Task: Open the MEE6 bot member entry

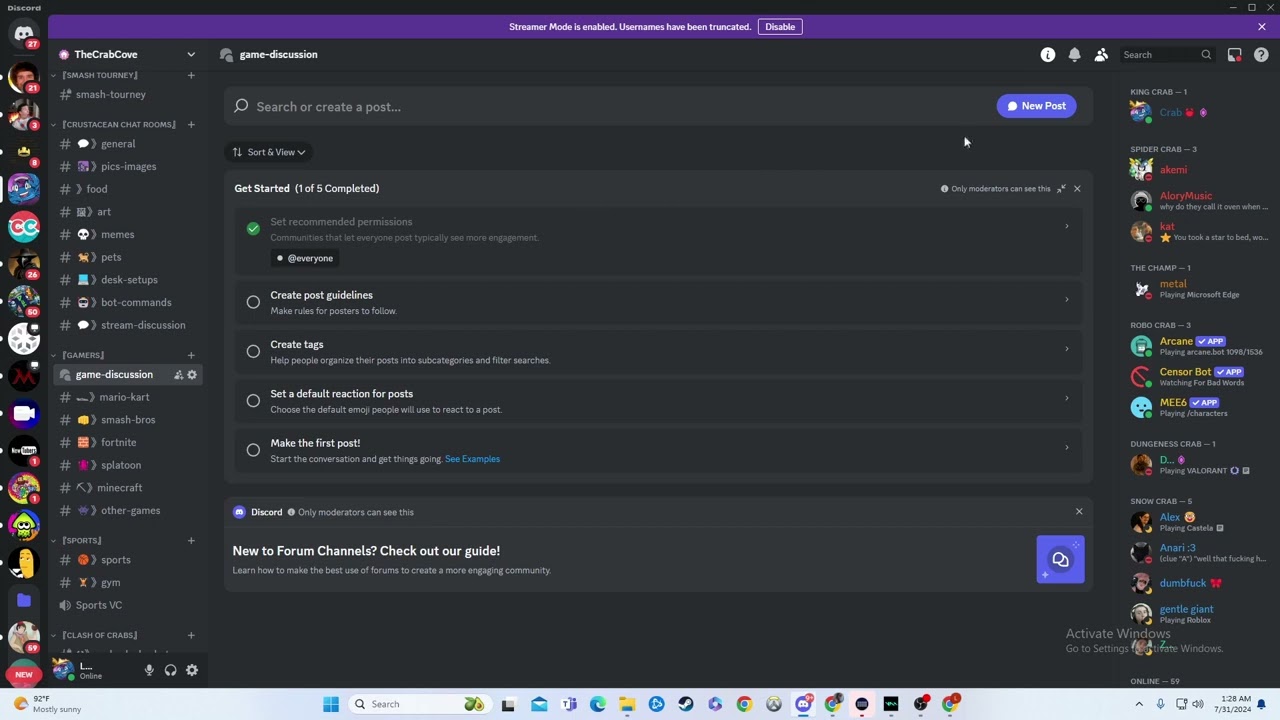Action: 1198,407
